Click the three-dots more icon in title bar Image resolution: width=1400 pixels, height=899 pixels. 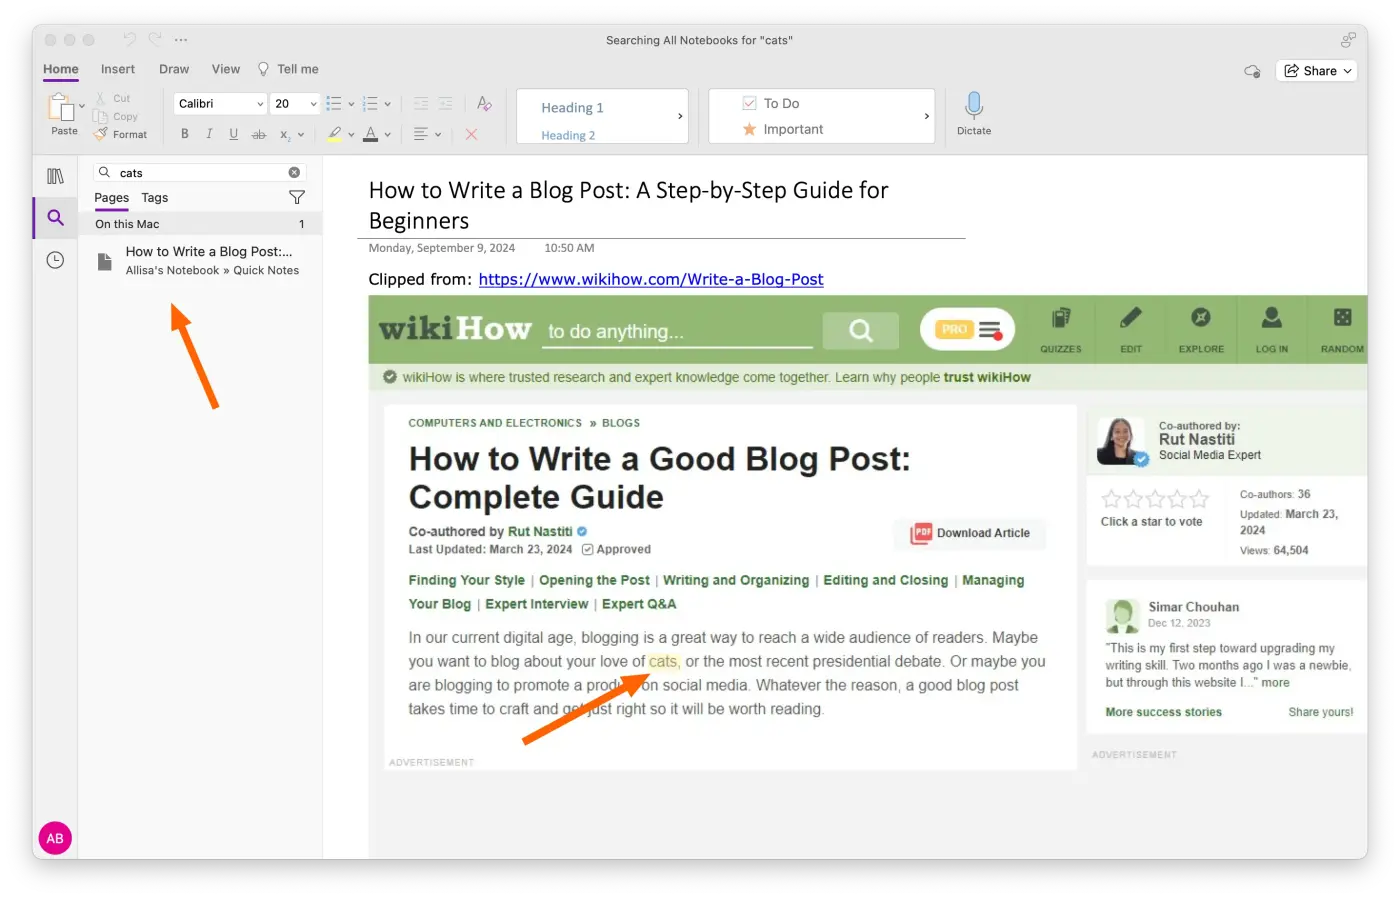point(181,40)
